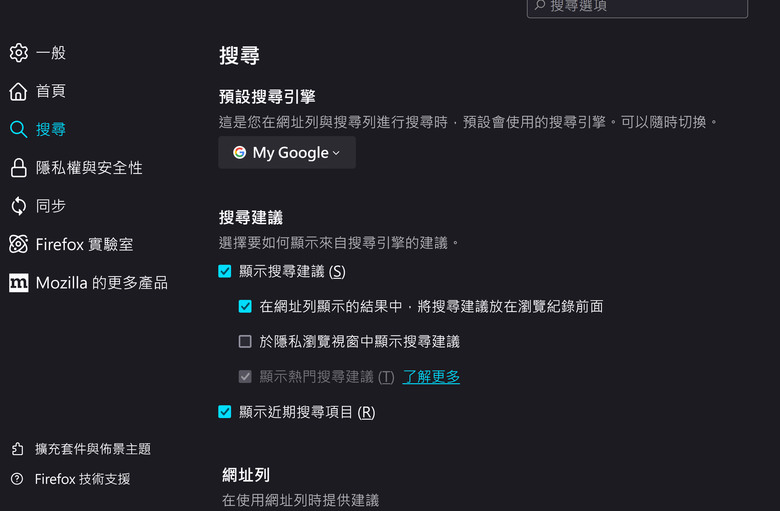Click the Search magnifier icon in sidebar
Screen dimensions: 780x511
click(x=18, y=130)
